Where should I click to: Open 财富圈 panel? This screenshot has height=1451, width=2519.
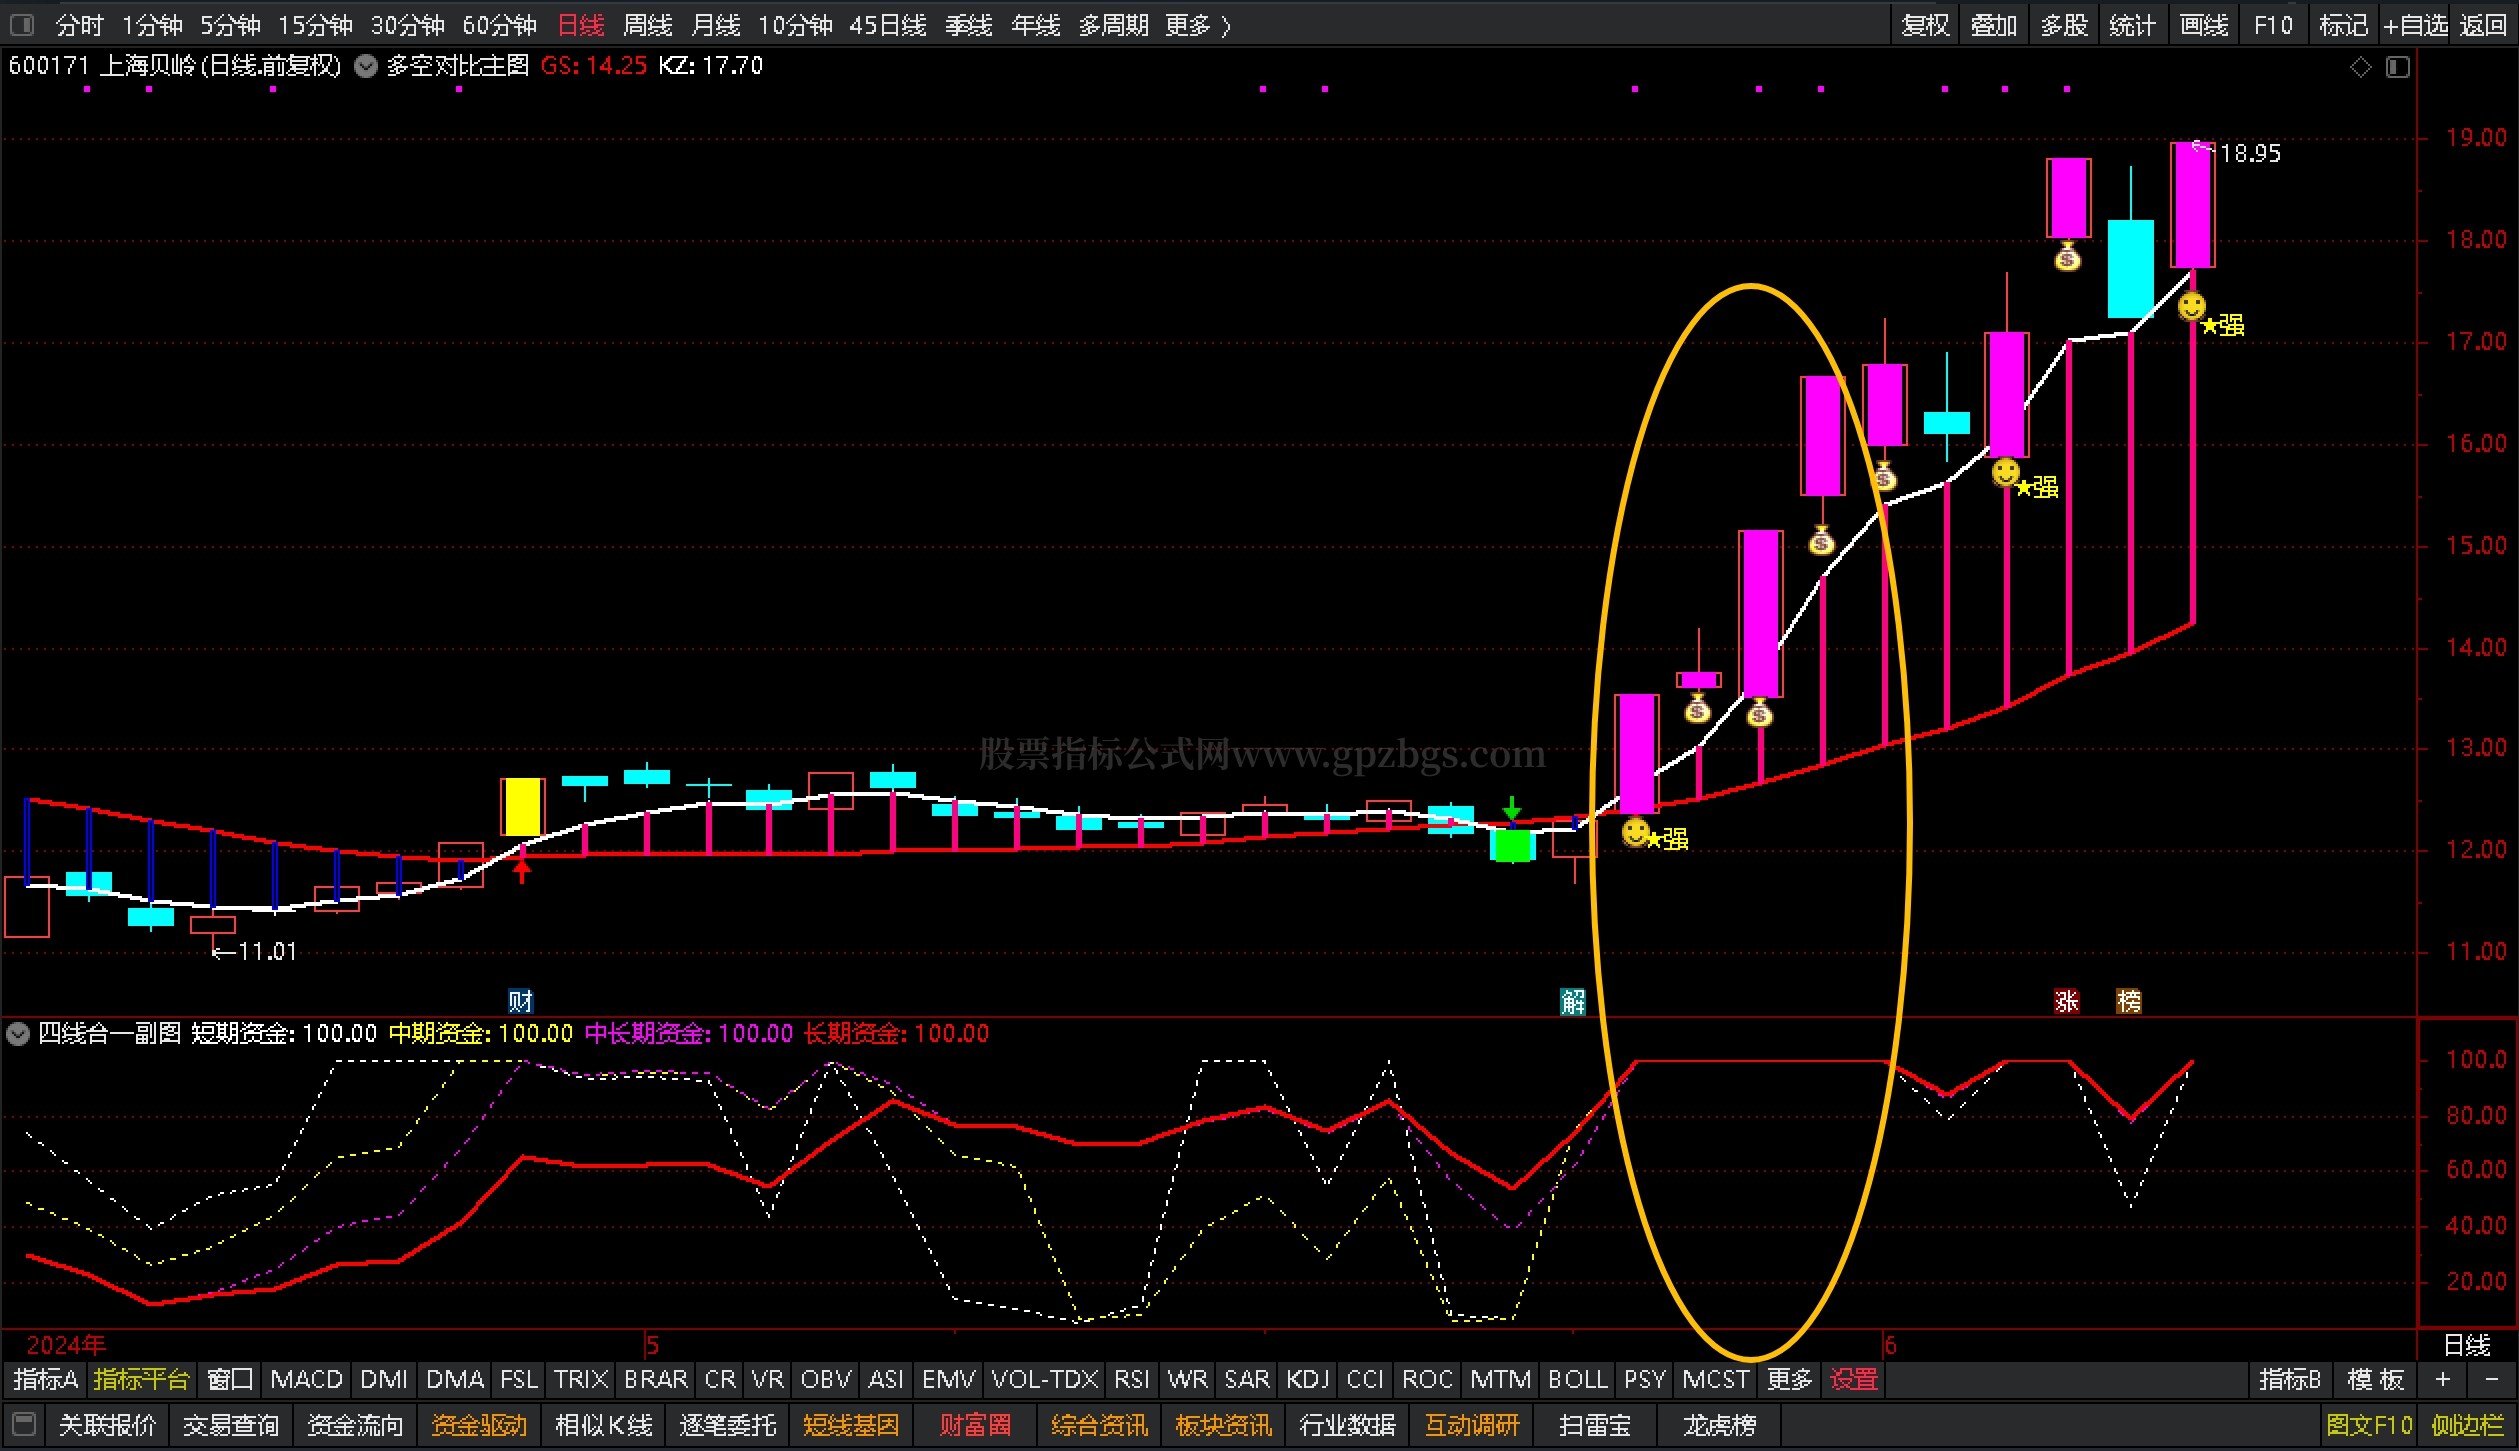point(975,1424)
